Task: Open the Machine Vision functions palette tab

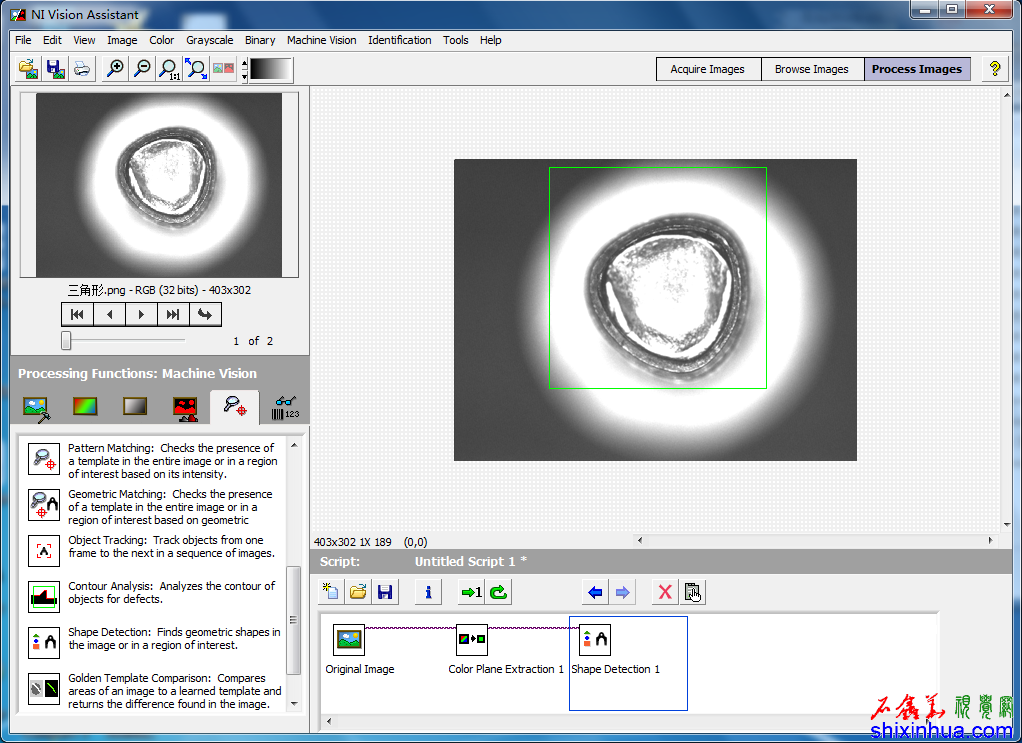Action: pos(235,407)
